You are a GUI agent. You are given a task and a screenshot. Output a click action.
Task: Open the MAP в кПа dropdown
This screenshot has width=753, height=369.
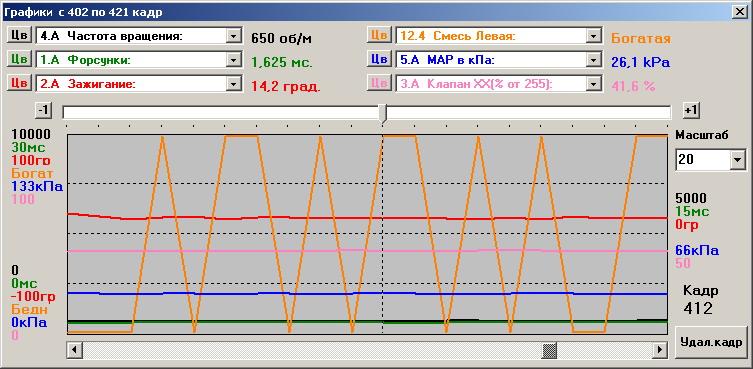click(x=594, y=60)
